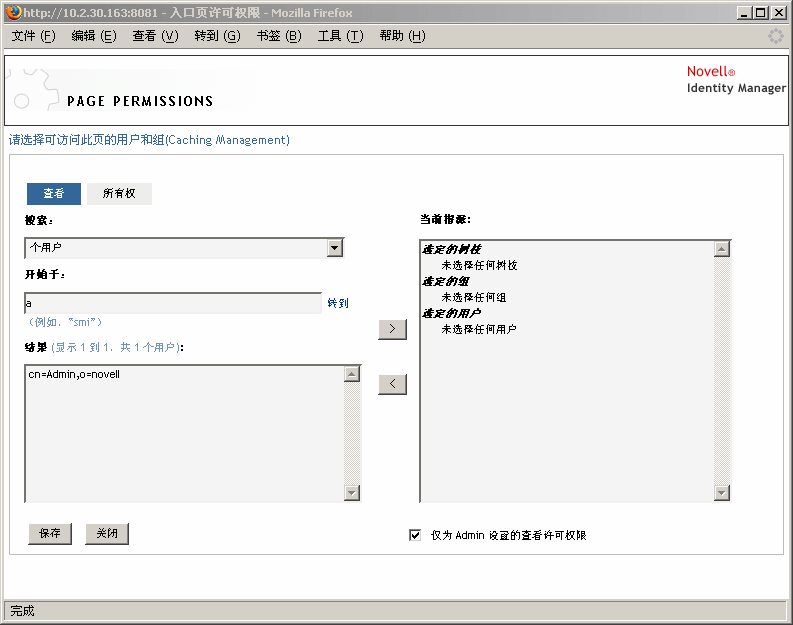Click the 选定的树枝 heading in assignments
Screen dimensions: 793x625
(452, 249)
